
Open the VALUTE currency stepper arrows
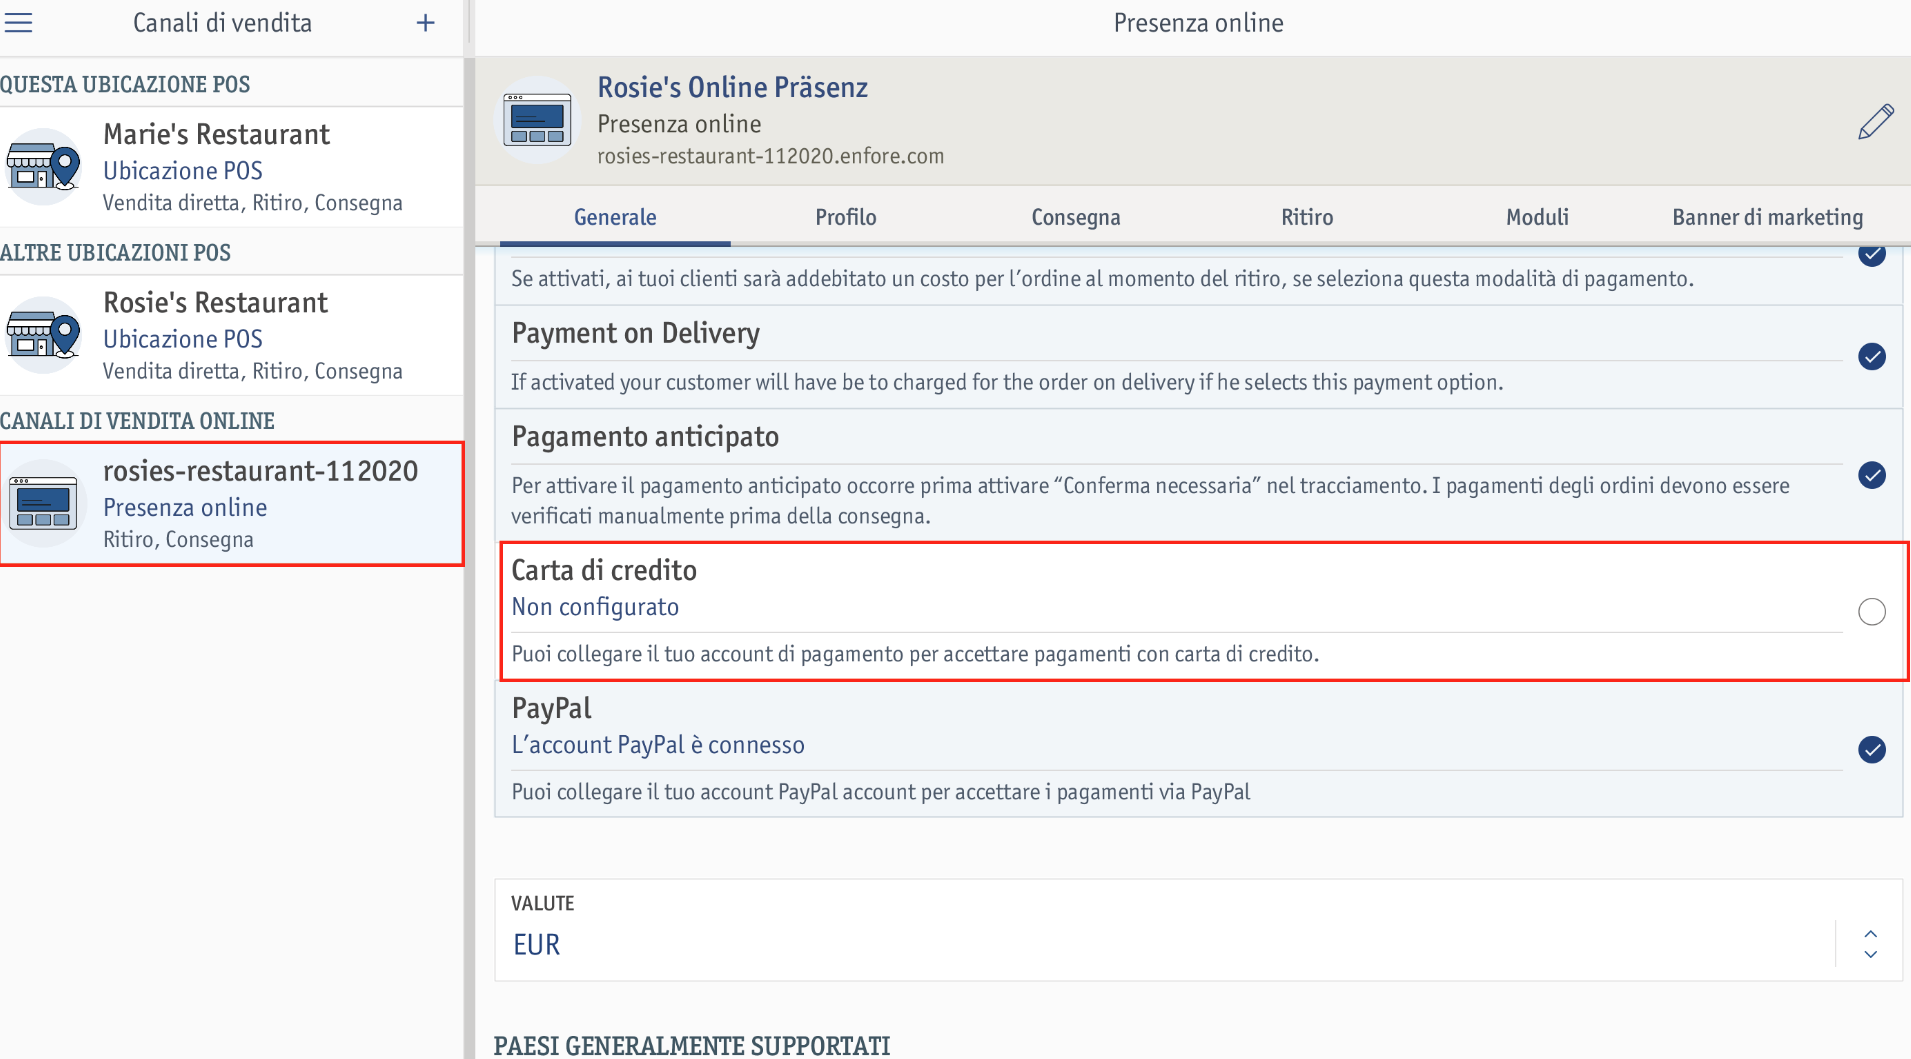click(1870, 944)
